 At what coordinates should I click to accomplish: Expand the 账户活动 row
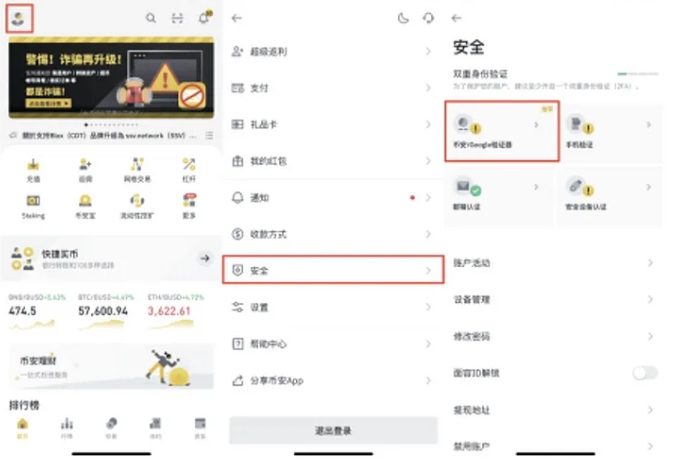pyautogui.click(x=554, y=263)
